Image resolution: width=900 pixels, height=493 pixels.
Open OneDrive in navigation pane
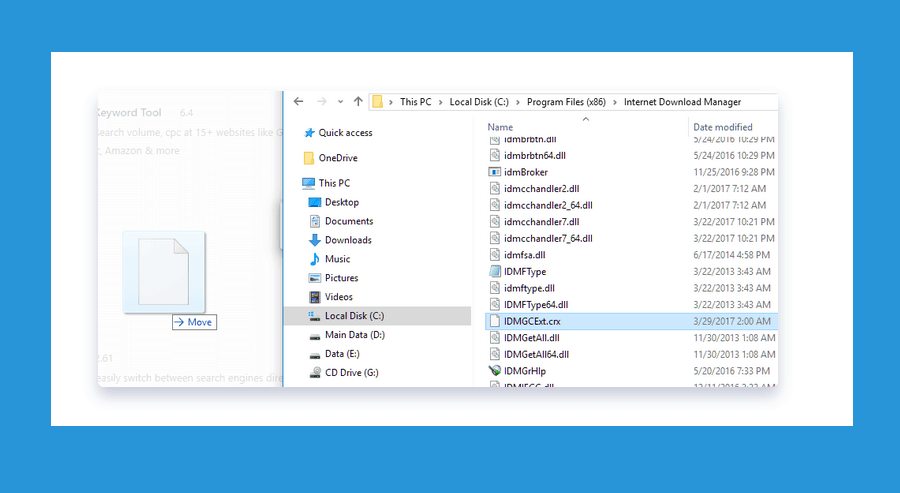click(338, 158)
